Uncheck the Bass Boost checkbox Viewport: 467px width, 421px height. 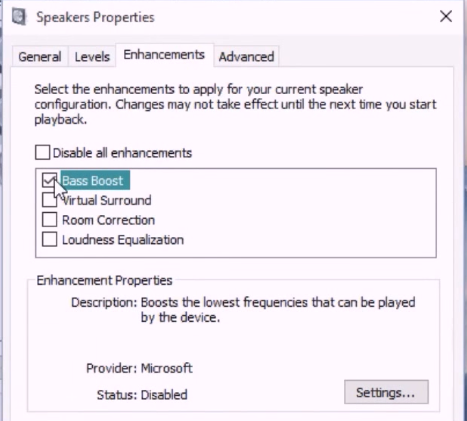(x=49, y=180)
